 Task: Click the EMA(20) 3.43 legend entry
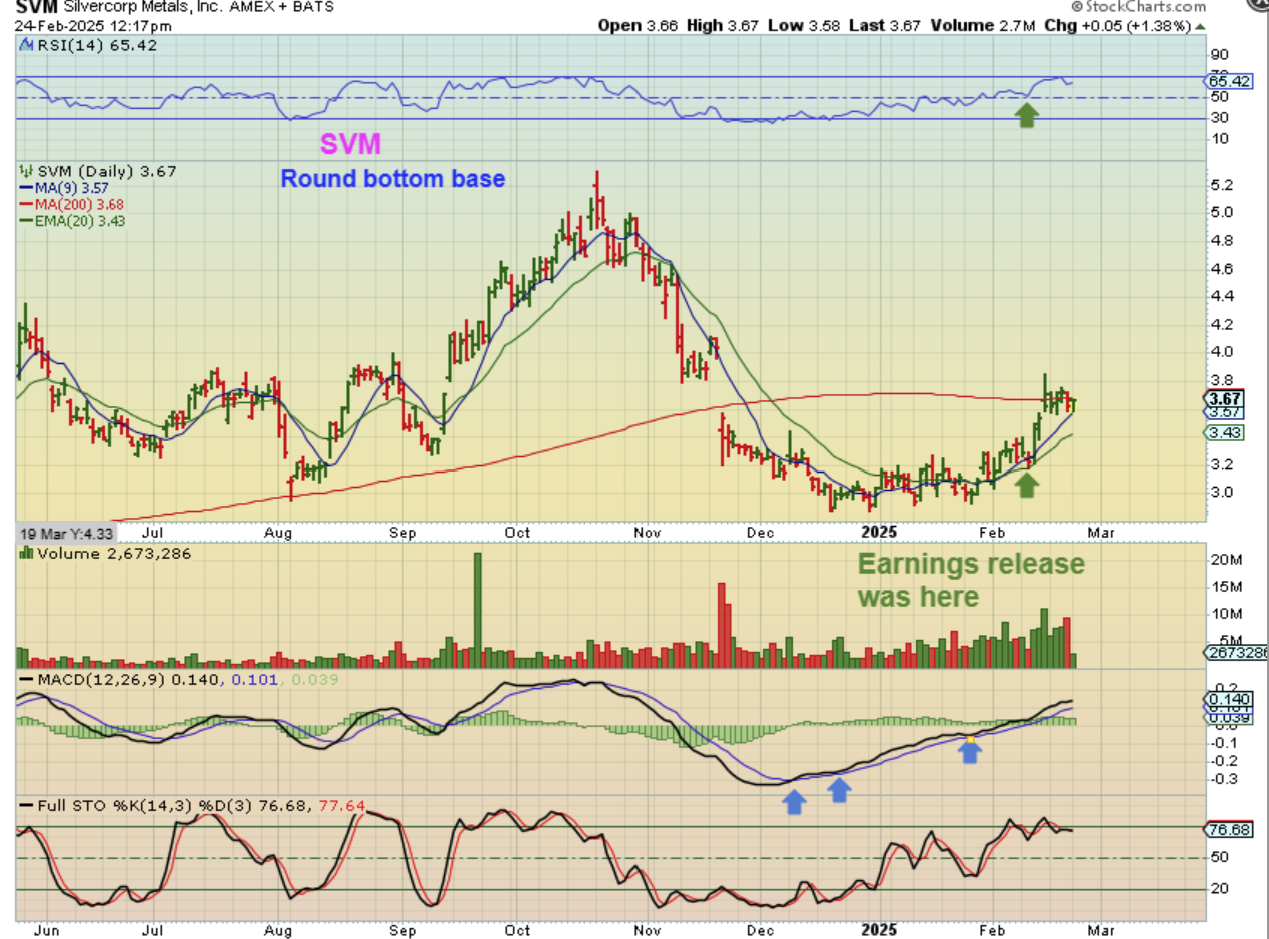tap(72, 220)
